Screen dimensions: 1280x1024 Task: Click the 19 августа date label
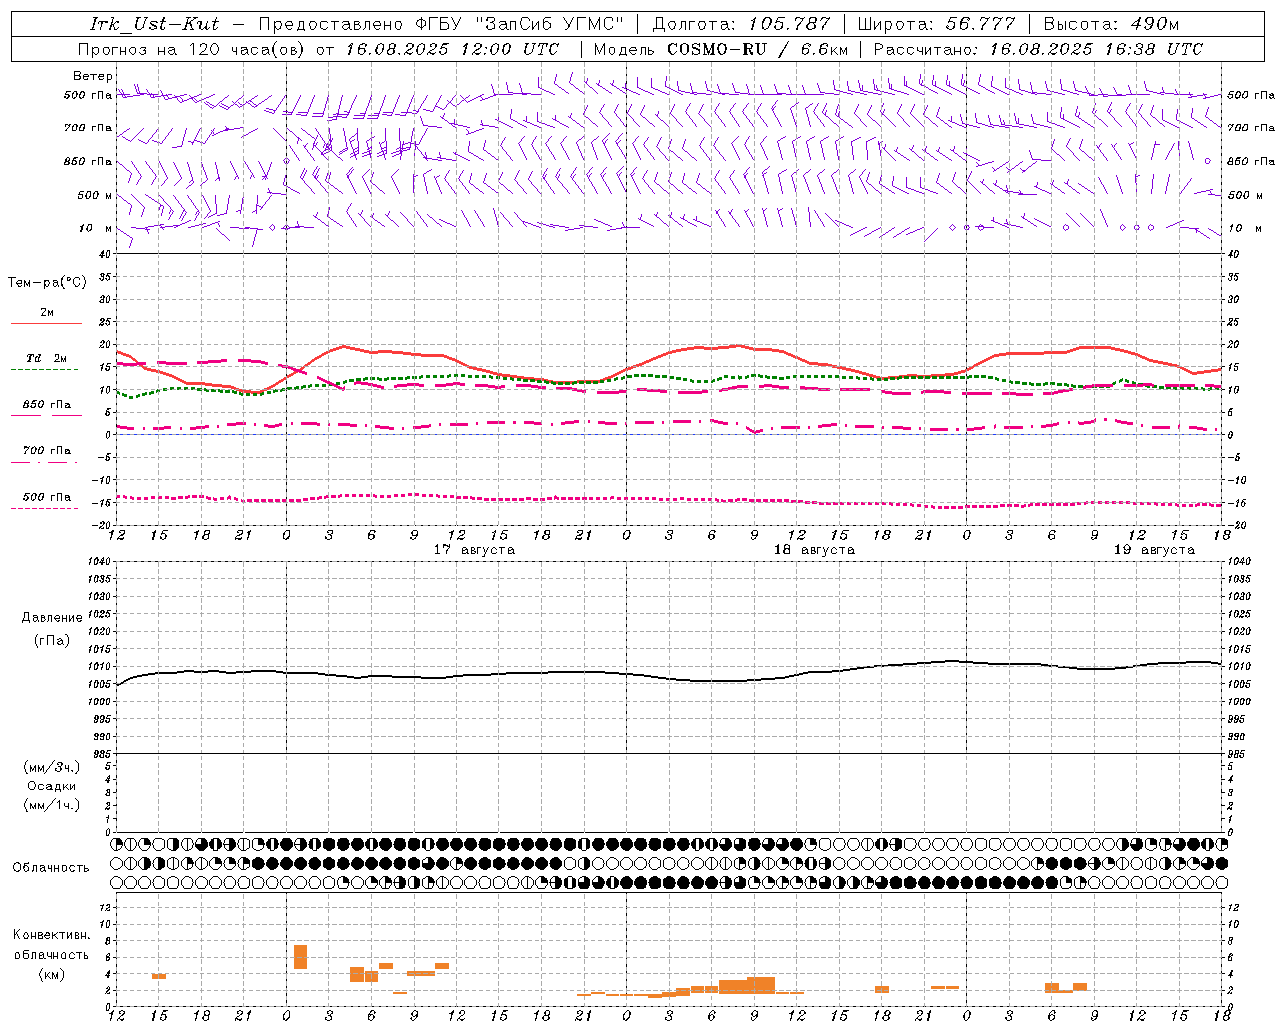coord(1154,550)
